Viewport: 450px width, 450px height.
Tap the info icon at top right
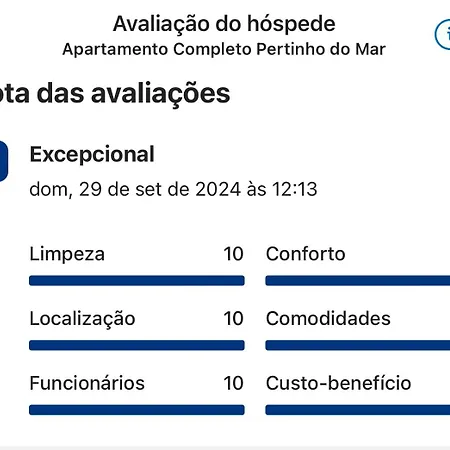point(443,35)
